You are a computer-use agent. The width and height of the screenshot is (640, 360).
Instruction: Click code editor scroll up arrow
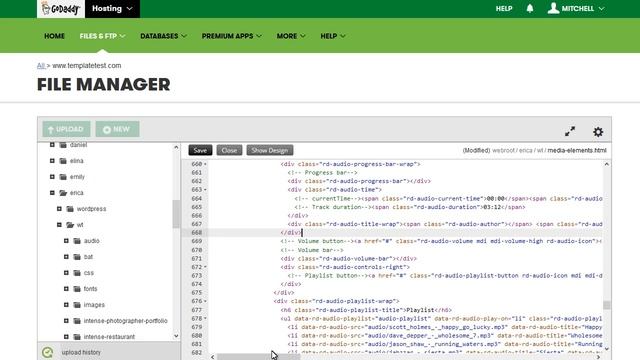[607, 164]
